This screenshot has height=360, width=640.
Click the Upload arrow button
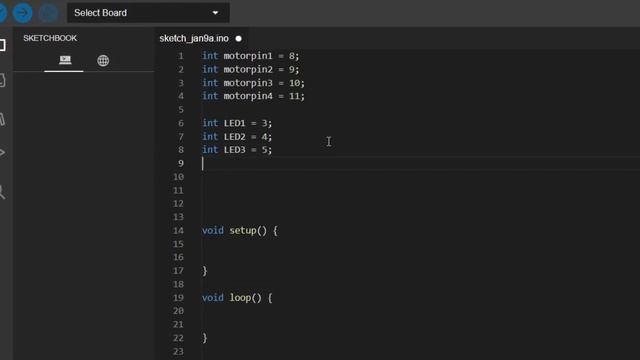click(x=22, y=13)
